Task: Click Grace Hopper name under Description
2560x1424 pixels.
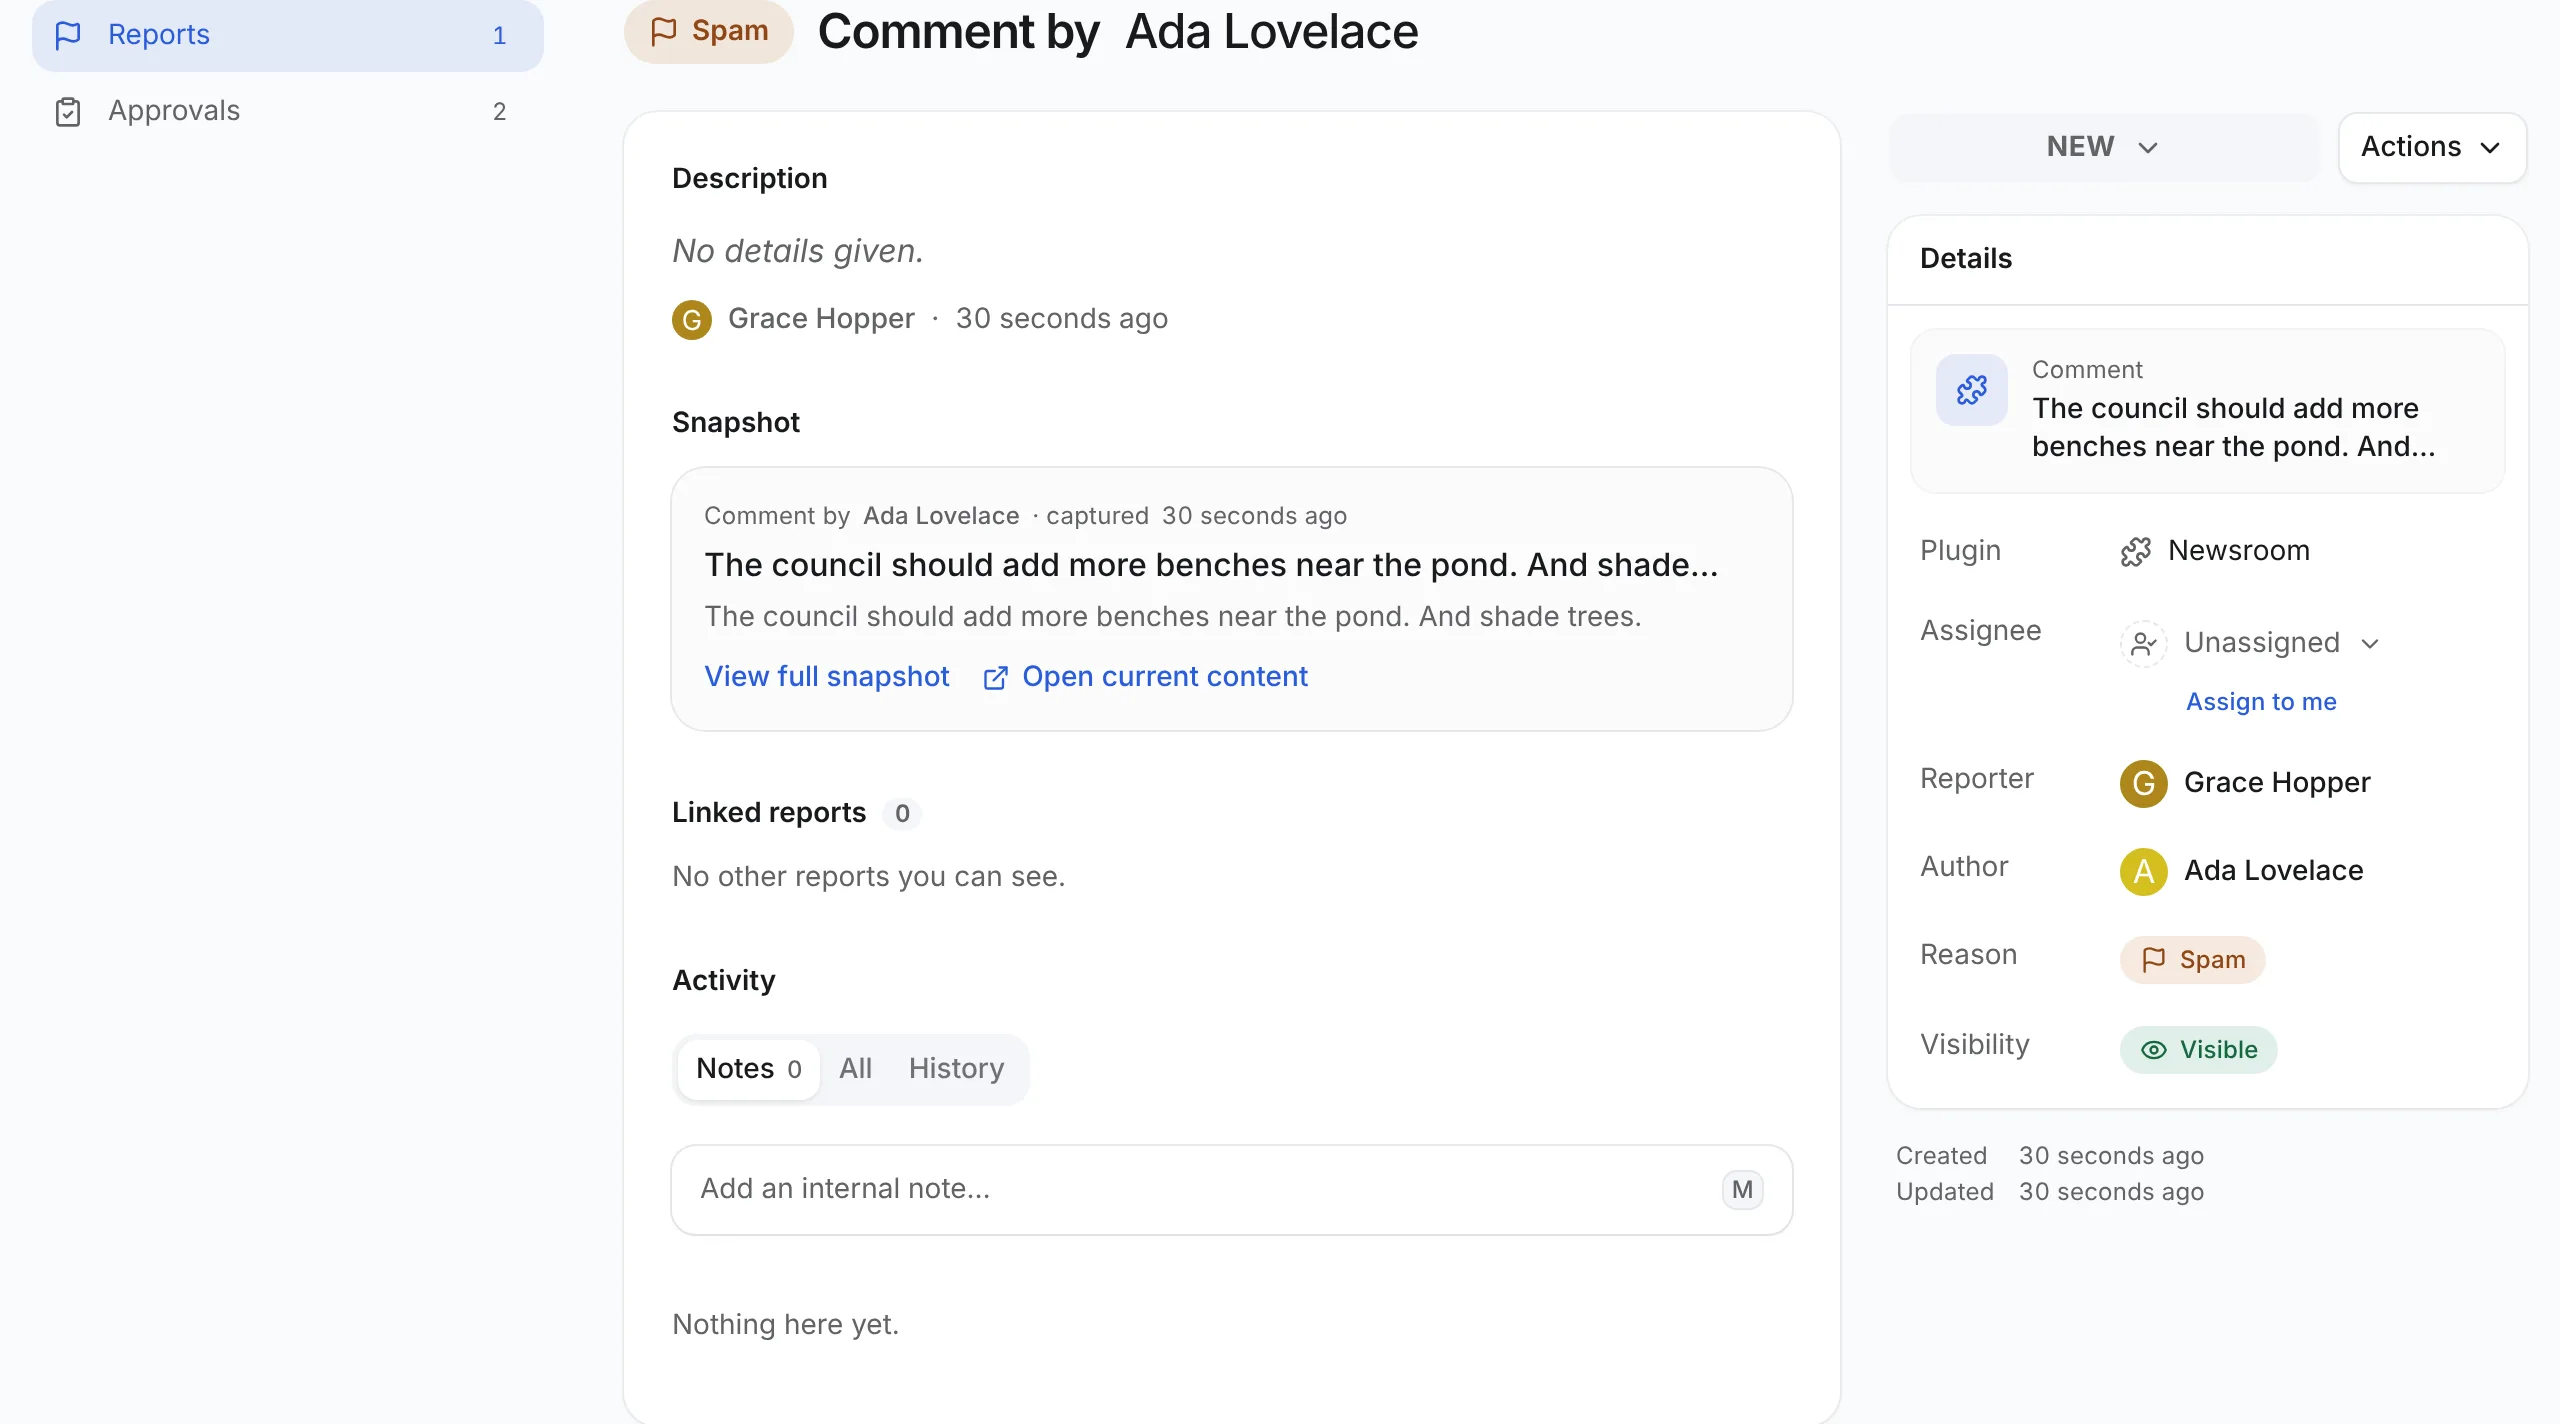Action: pos(821,318)
